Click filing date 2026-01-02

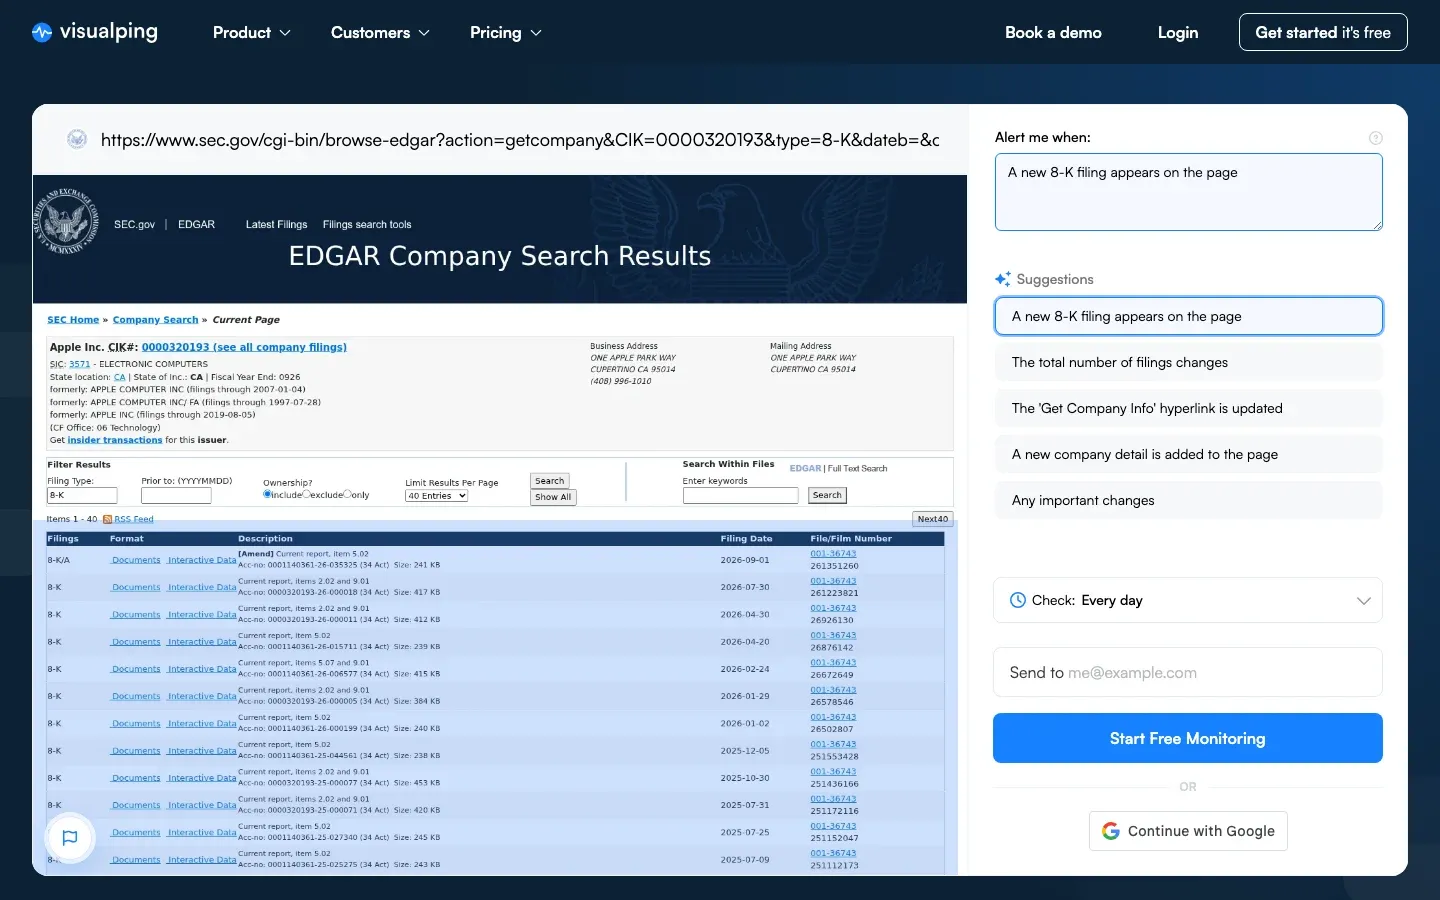745,723
